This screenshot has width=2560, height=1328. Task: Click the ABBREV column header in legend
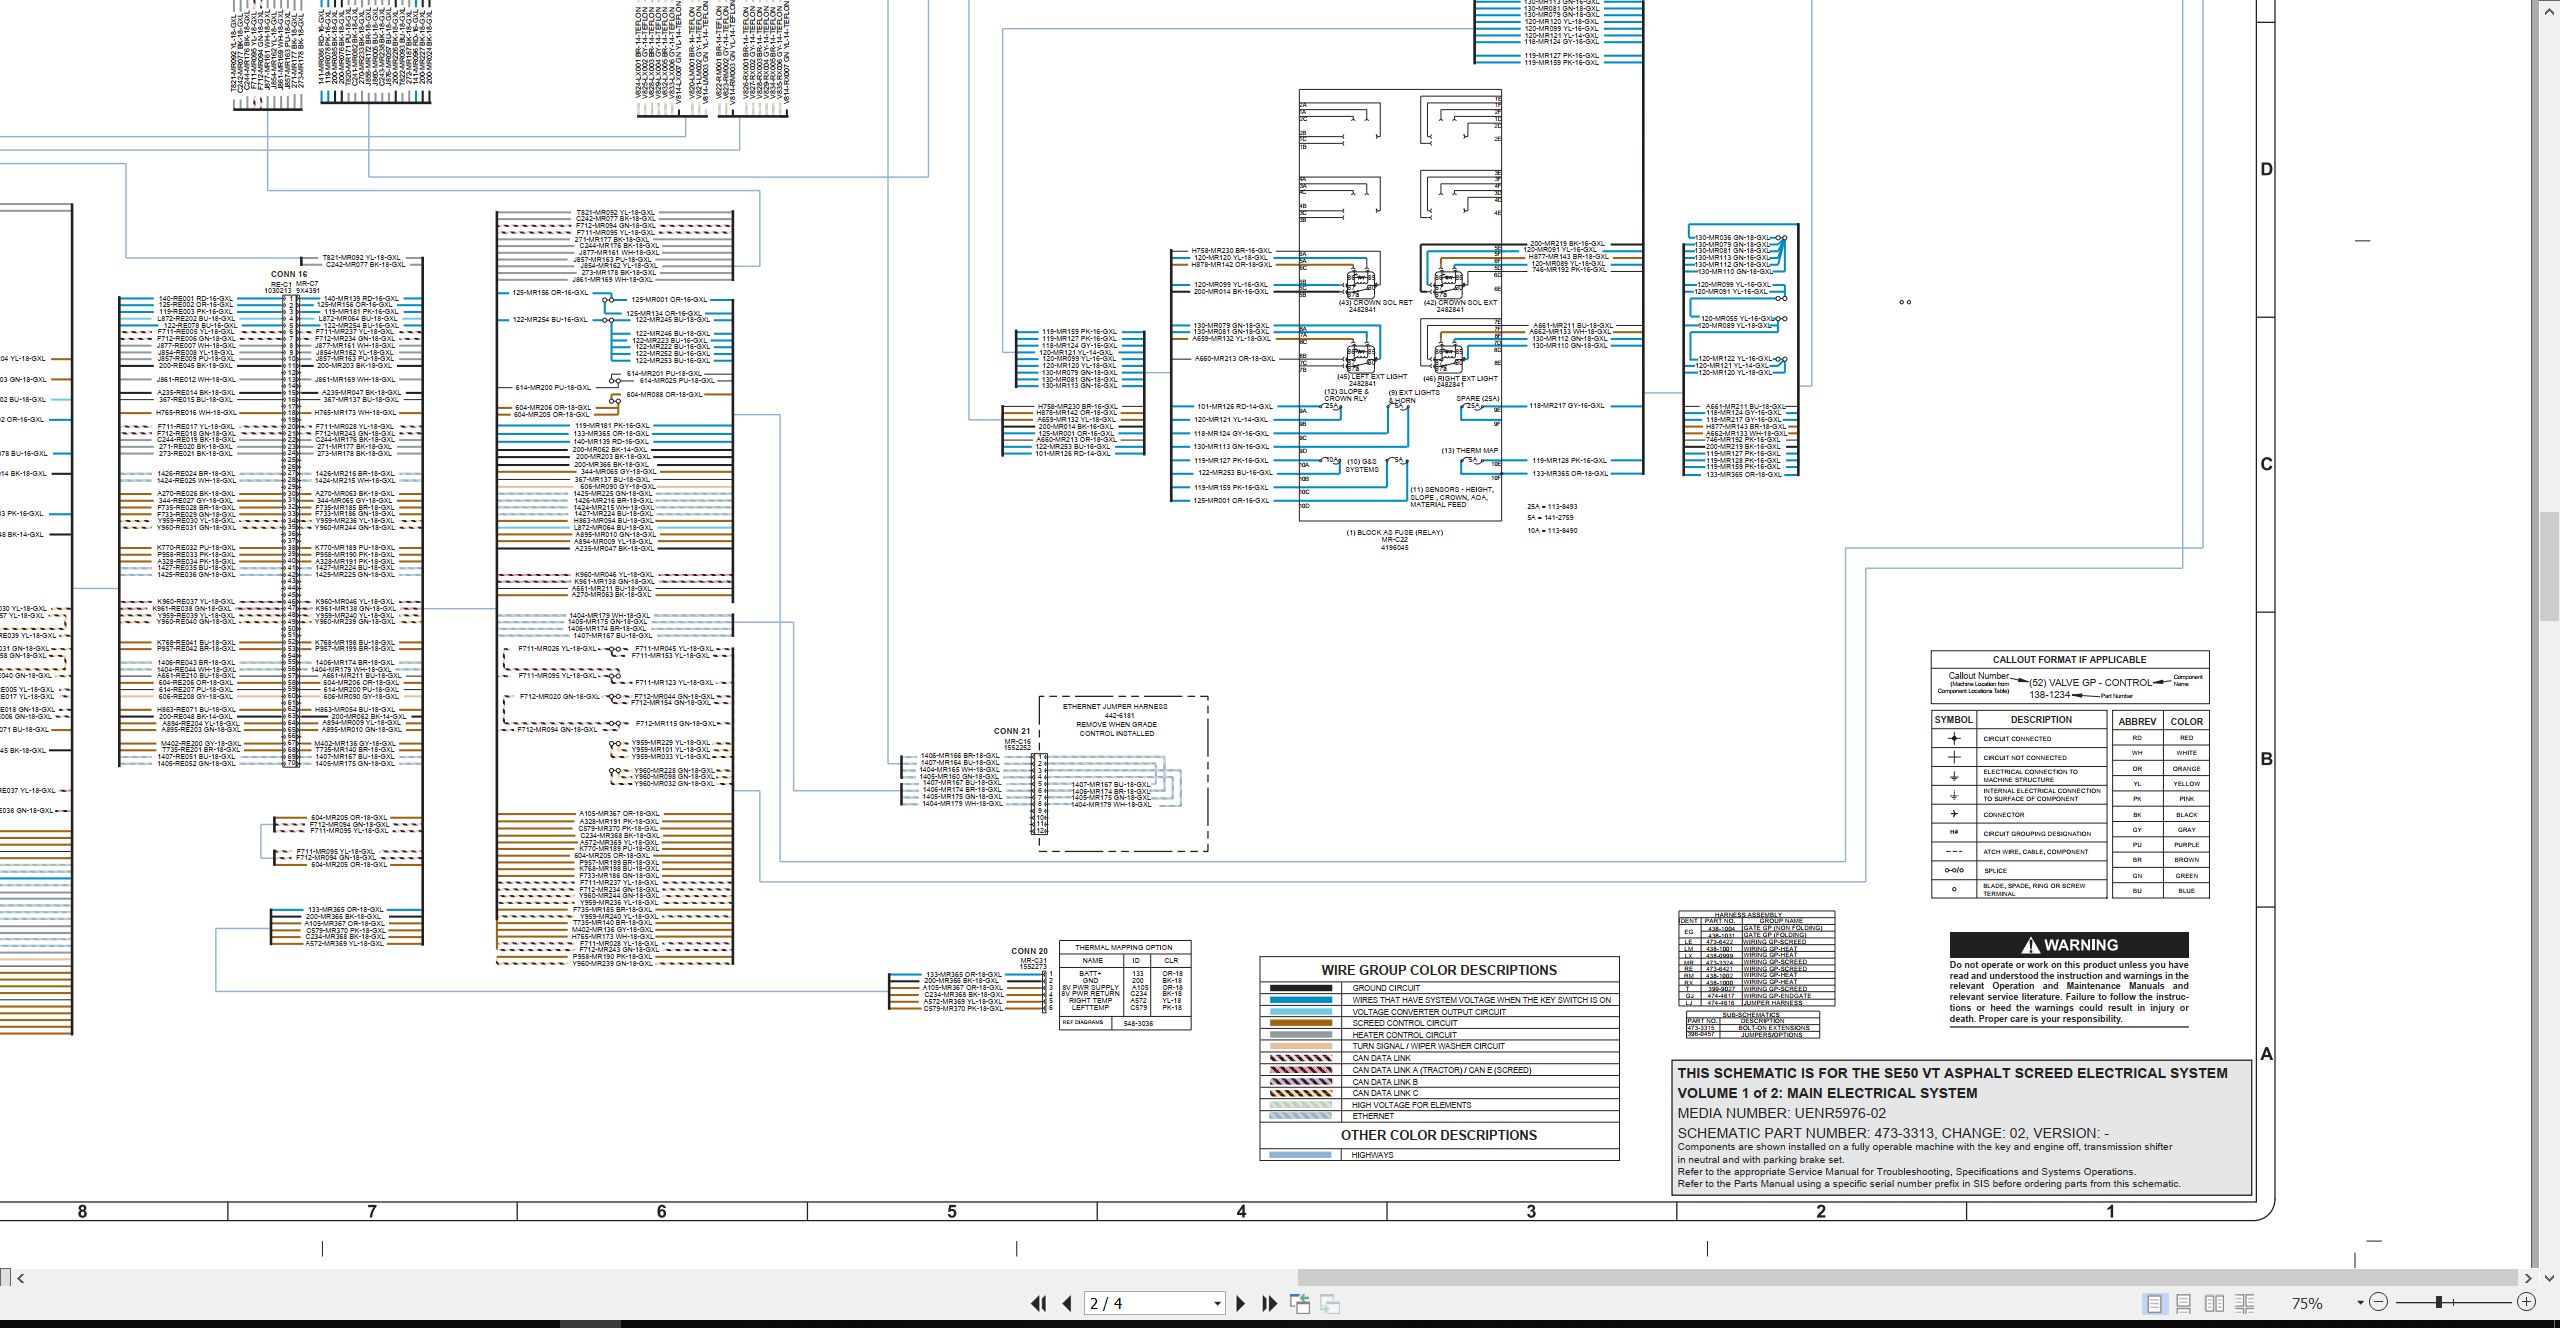tap(2137, 721)
